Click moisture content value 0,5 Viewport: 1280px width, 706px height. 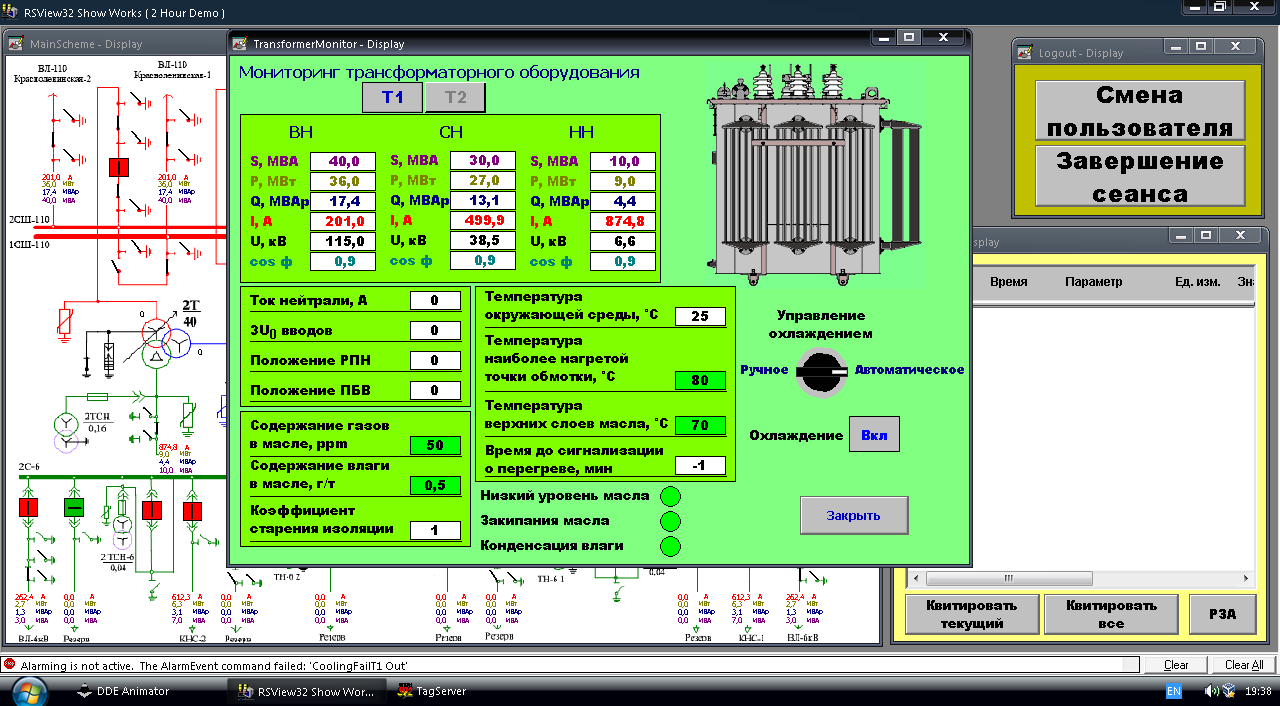(x=435, y=485)
